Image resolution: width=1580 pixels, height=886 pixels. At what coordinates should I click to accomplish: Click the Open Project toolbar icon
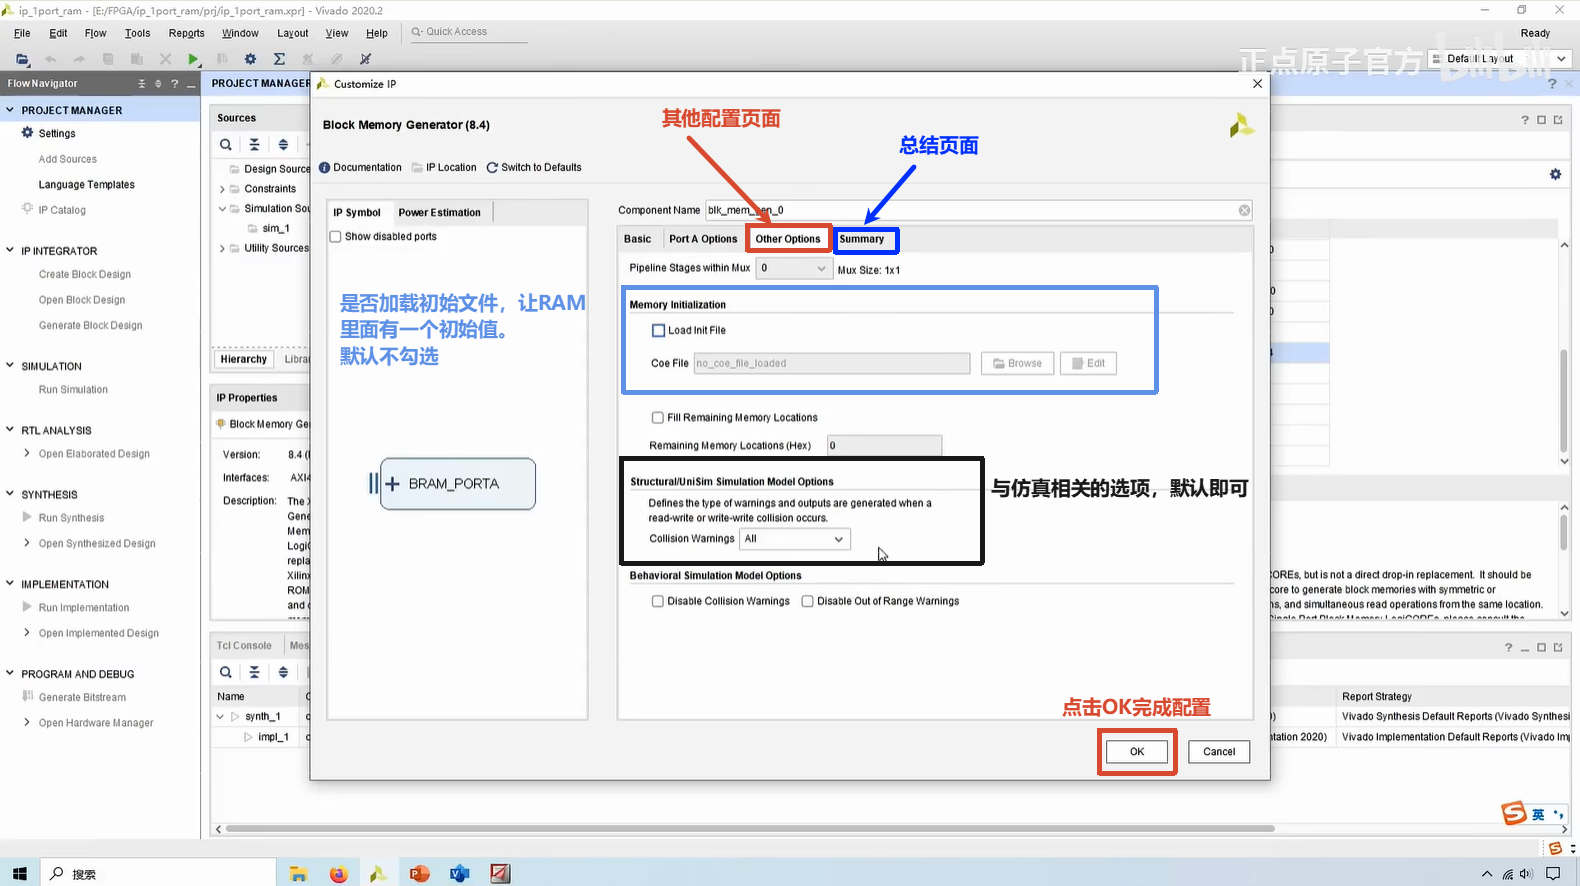[22, 59]
